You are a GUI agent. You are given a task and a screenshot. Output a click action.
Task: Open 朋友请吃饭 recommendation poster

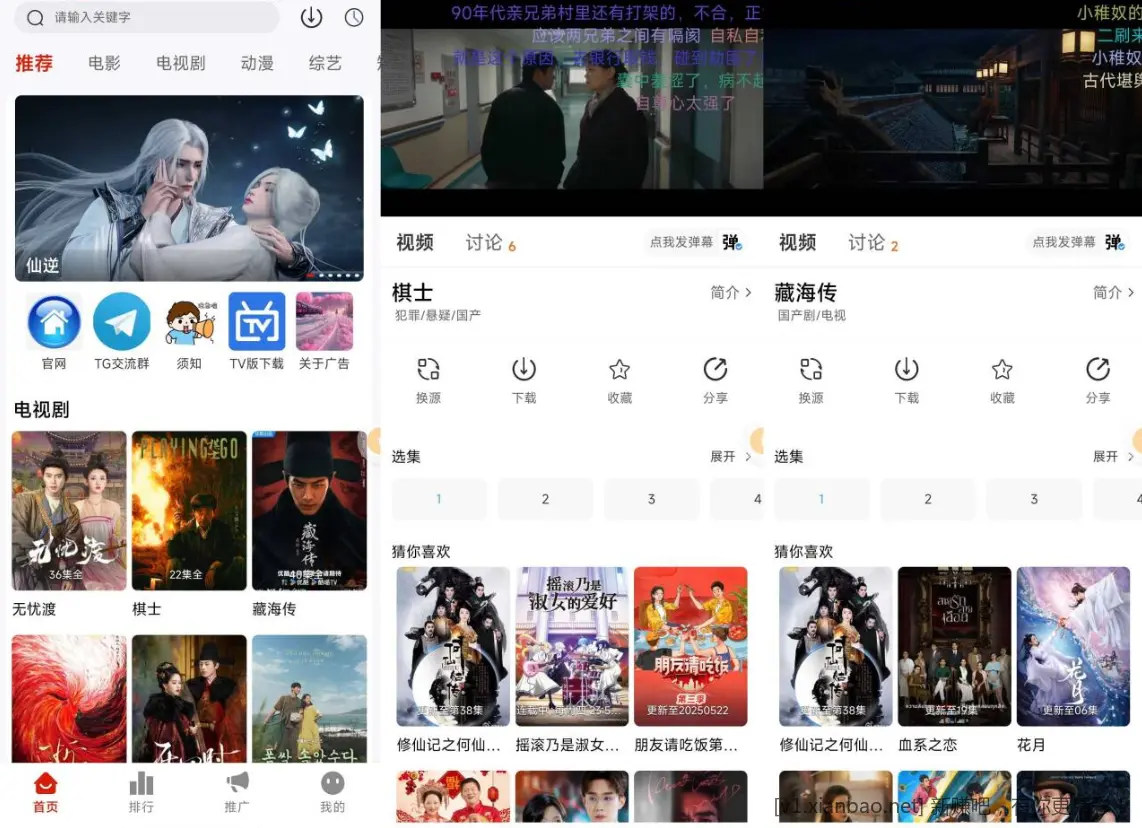[x=691, y=647]
